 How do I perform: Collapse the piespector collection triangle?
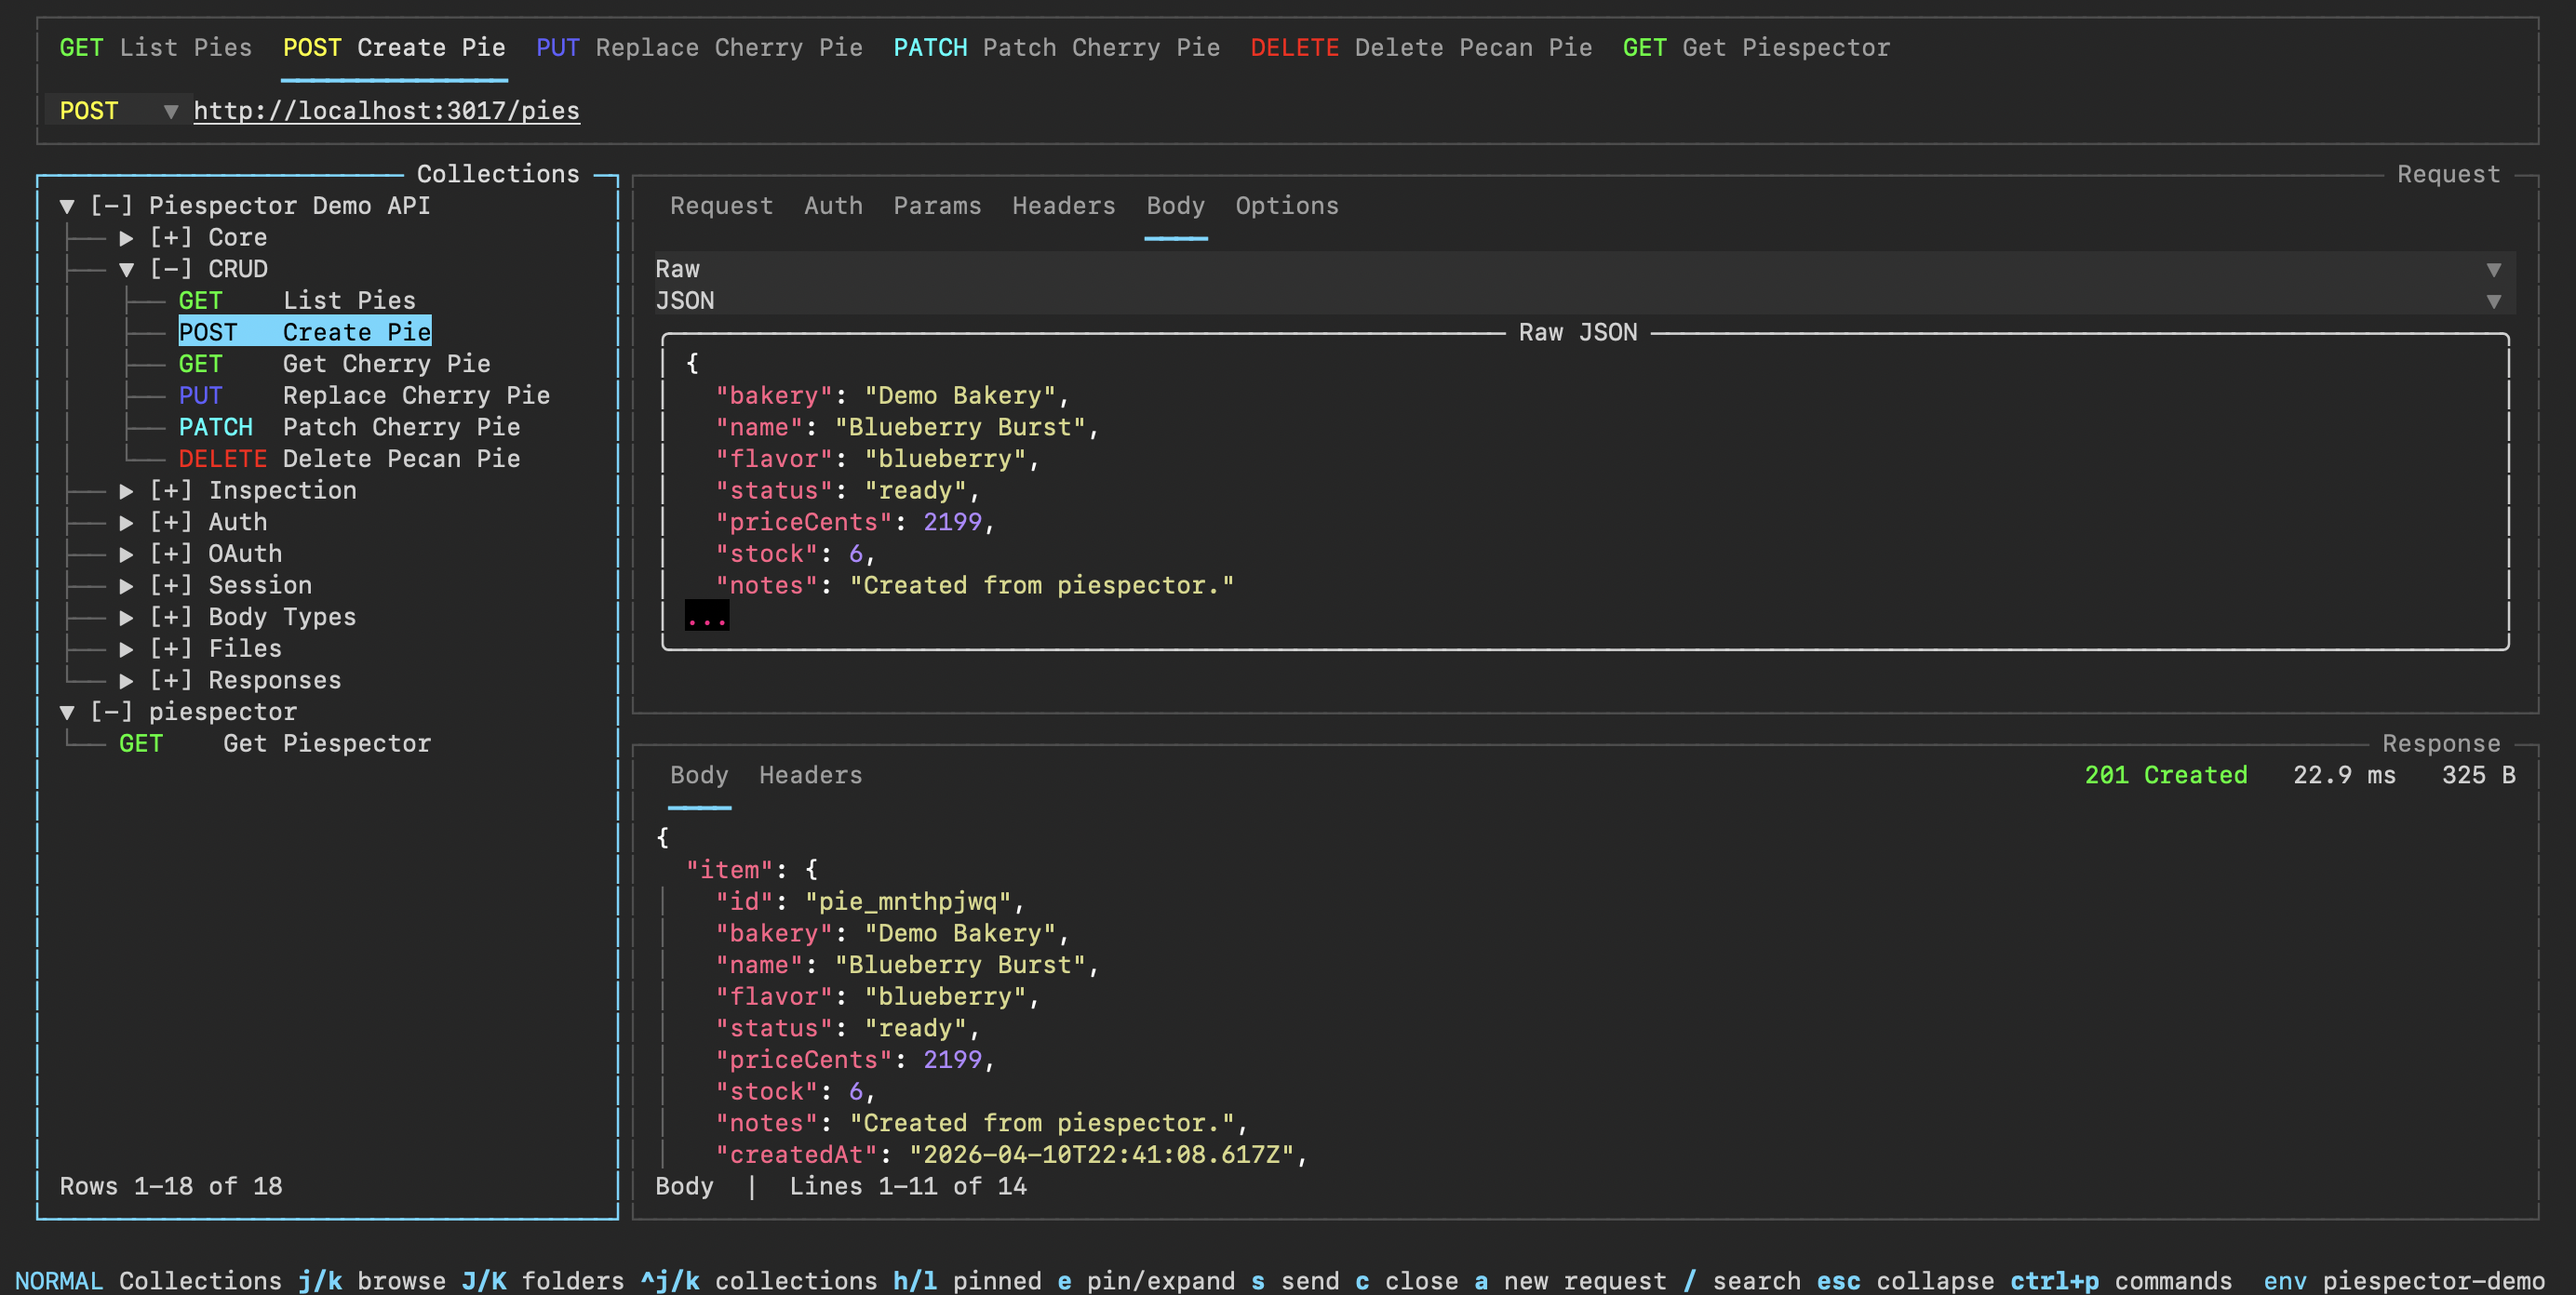click(x=67, y=712)
